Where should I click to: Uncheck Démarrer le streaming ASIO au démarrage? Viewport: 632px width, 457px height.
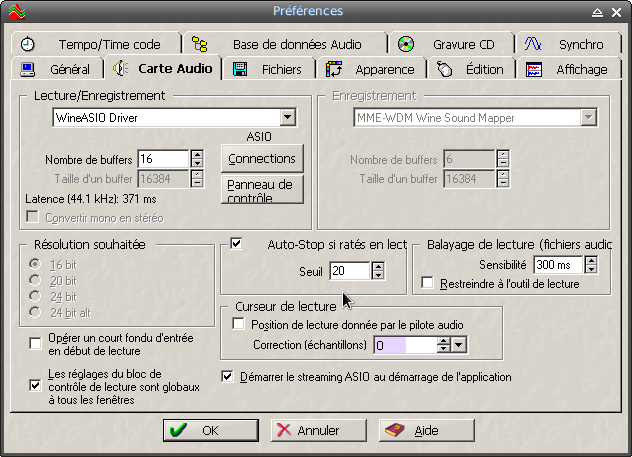228,377
